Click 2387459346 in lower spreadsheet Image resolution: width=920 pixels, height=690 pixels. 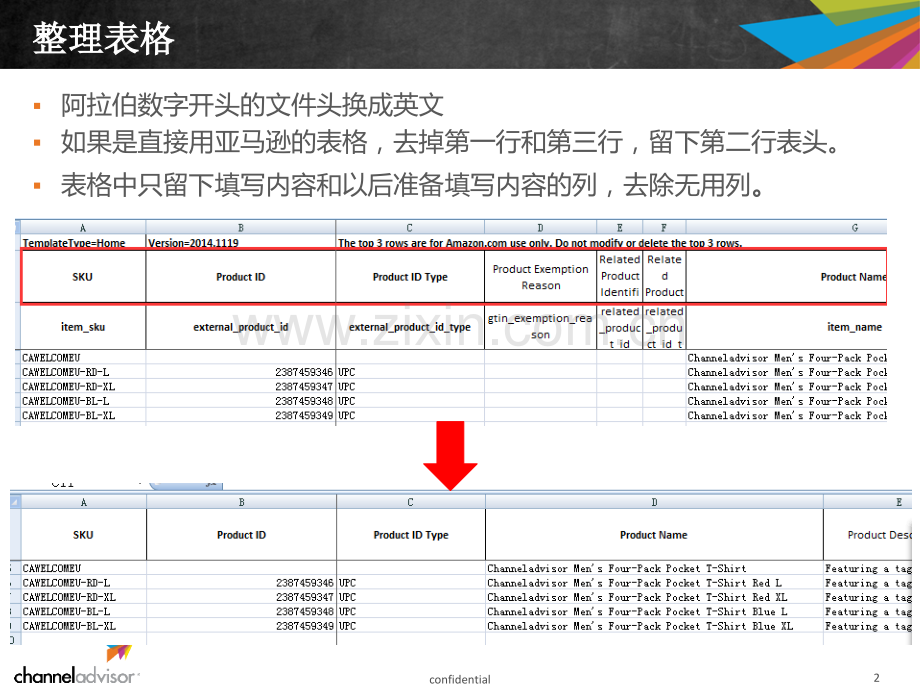(x=241, y=583)
